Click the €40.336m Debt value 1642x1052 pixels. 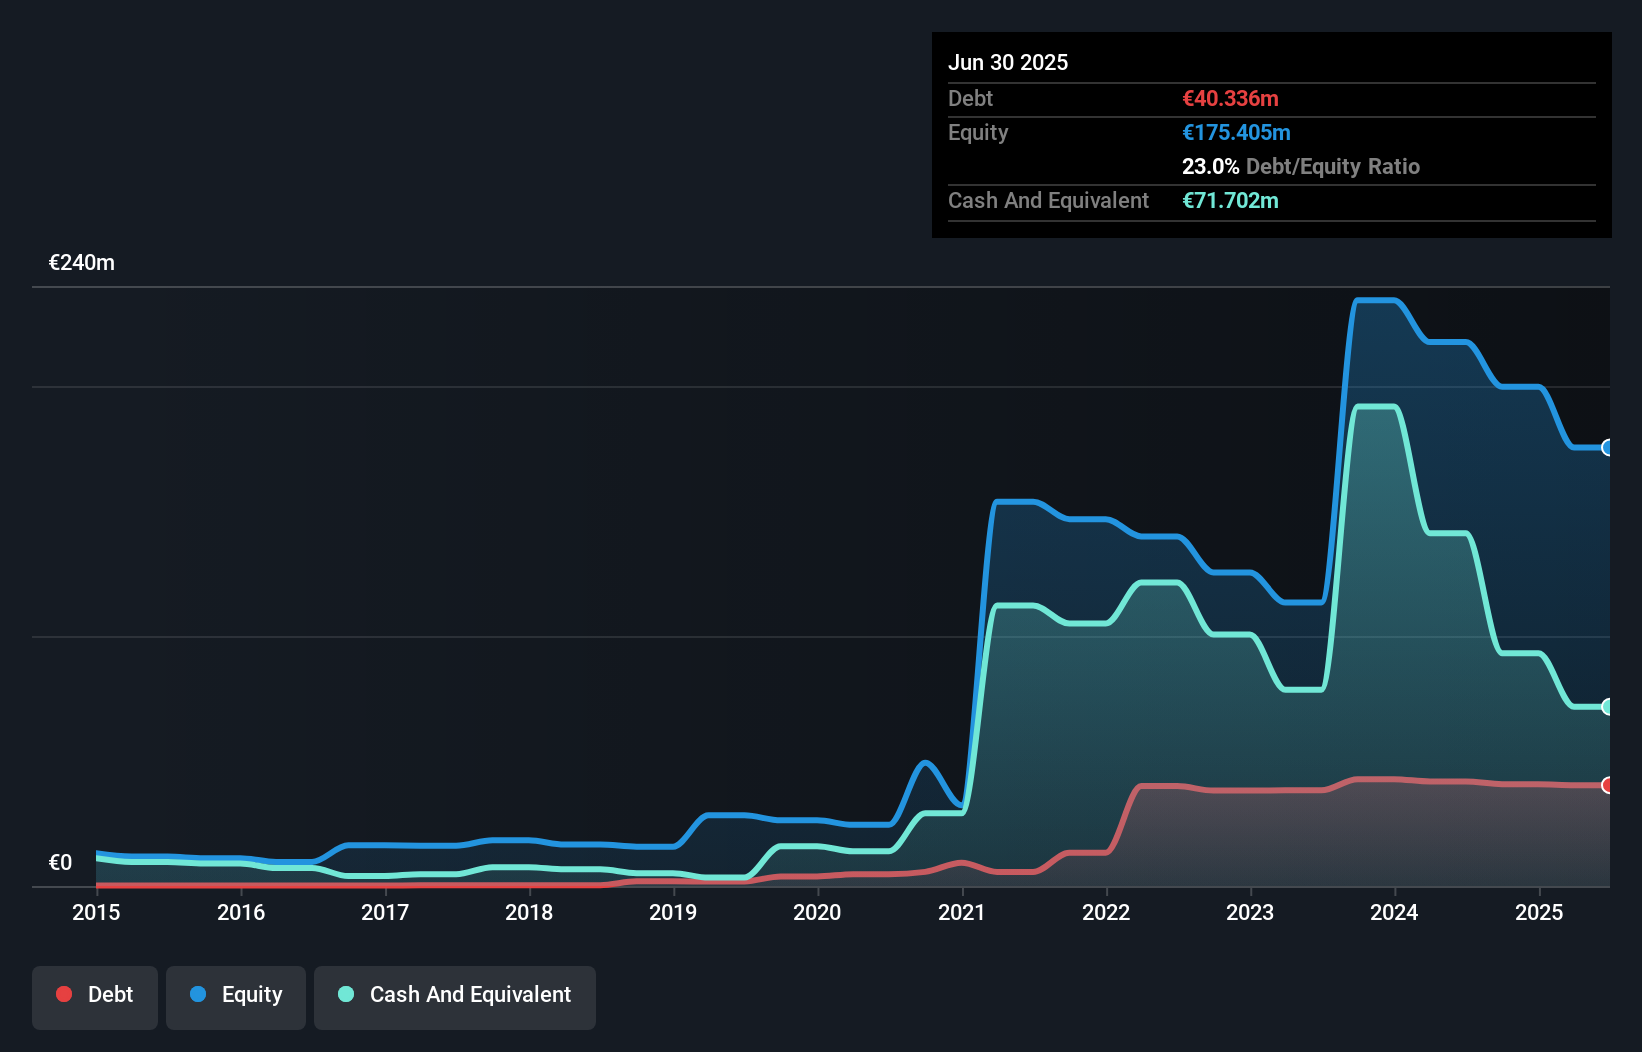[1230, 98]
